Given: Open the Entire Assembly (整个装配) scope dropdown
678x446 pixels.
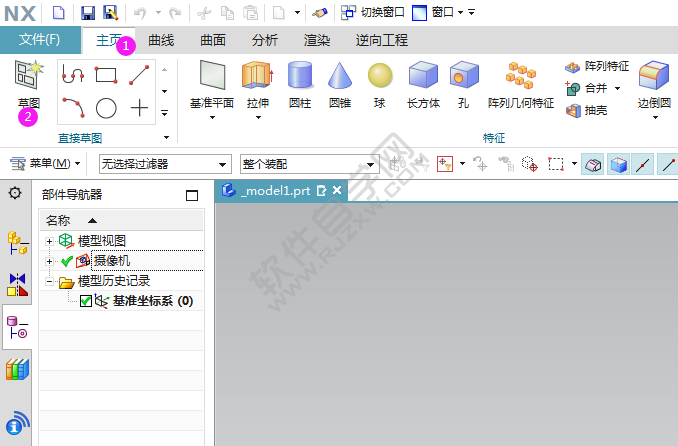Looking at the screenshot, I should 310,164.
